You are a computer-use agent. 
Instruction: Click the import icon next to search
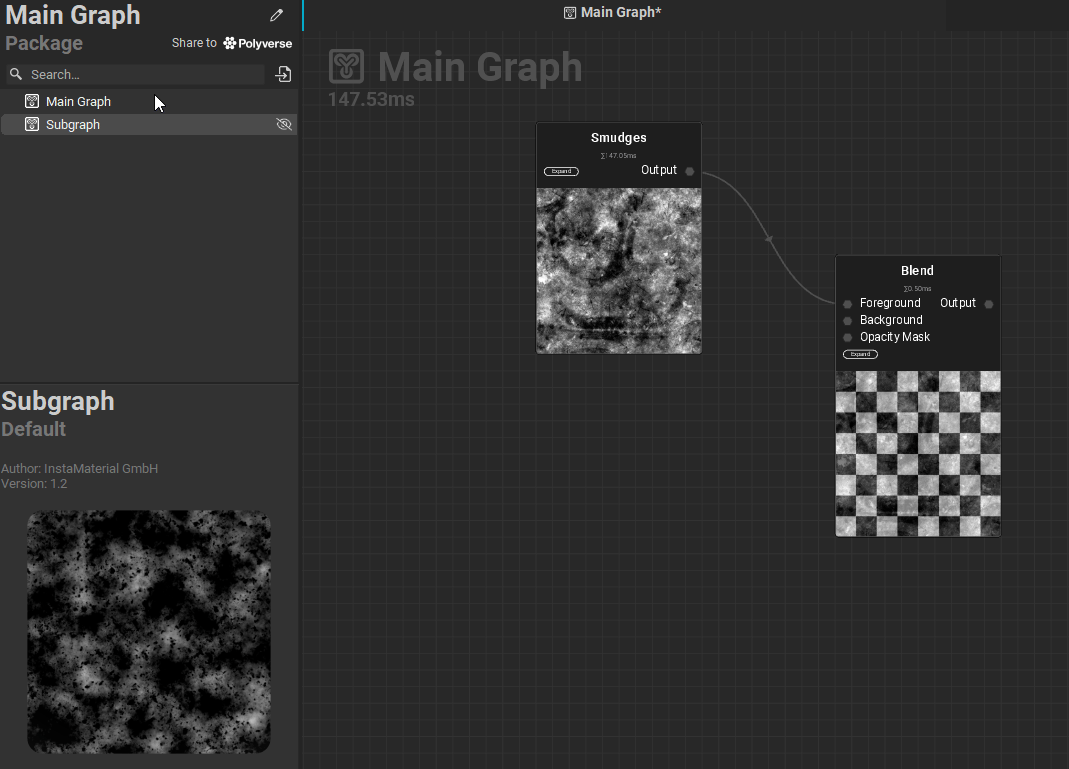pos(283,74)
